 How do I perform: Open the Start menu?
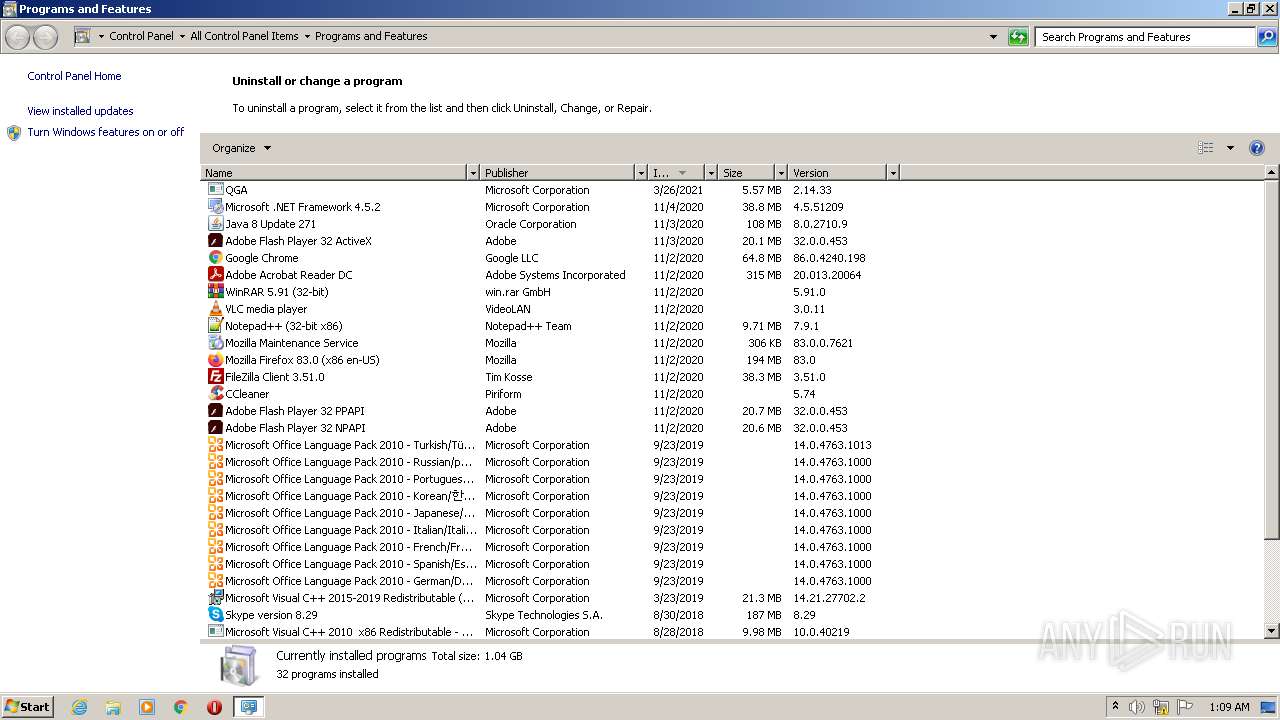tap(28, 706)
